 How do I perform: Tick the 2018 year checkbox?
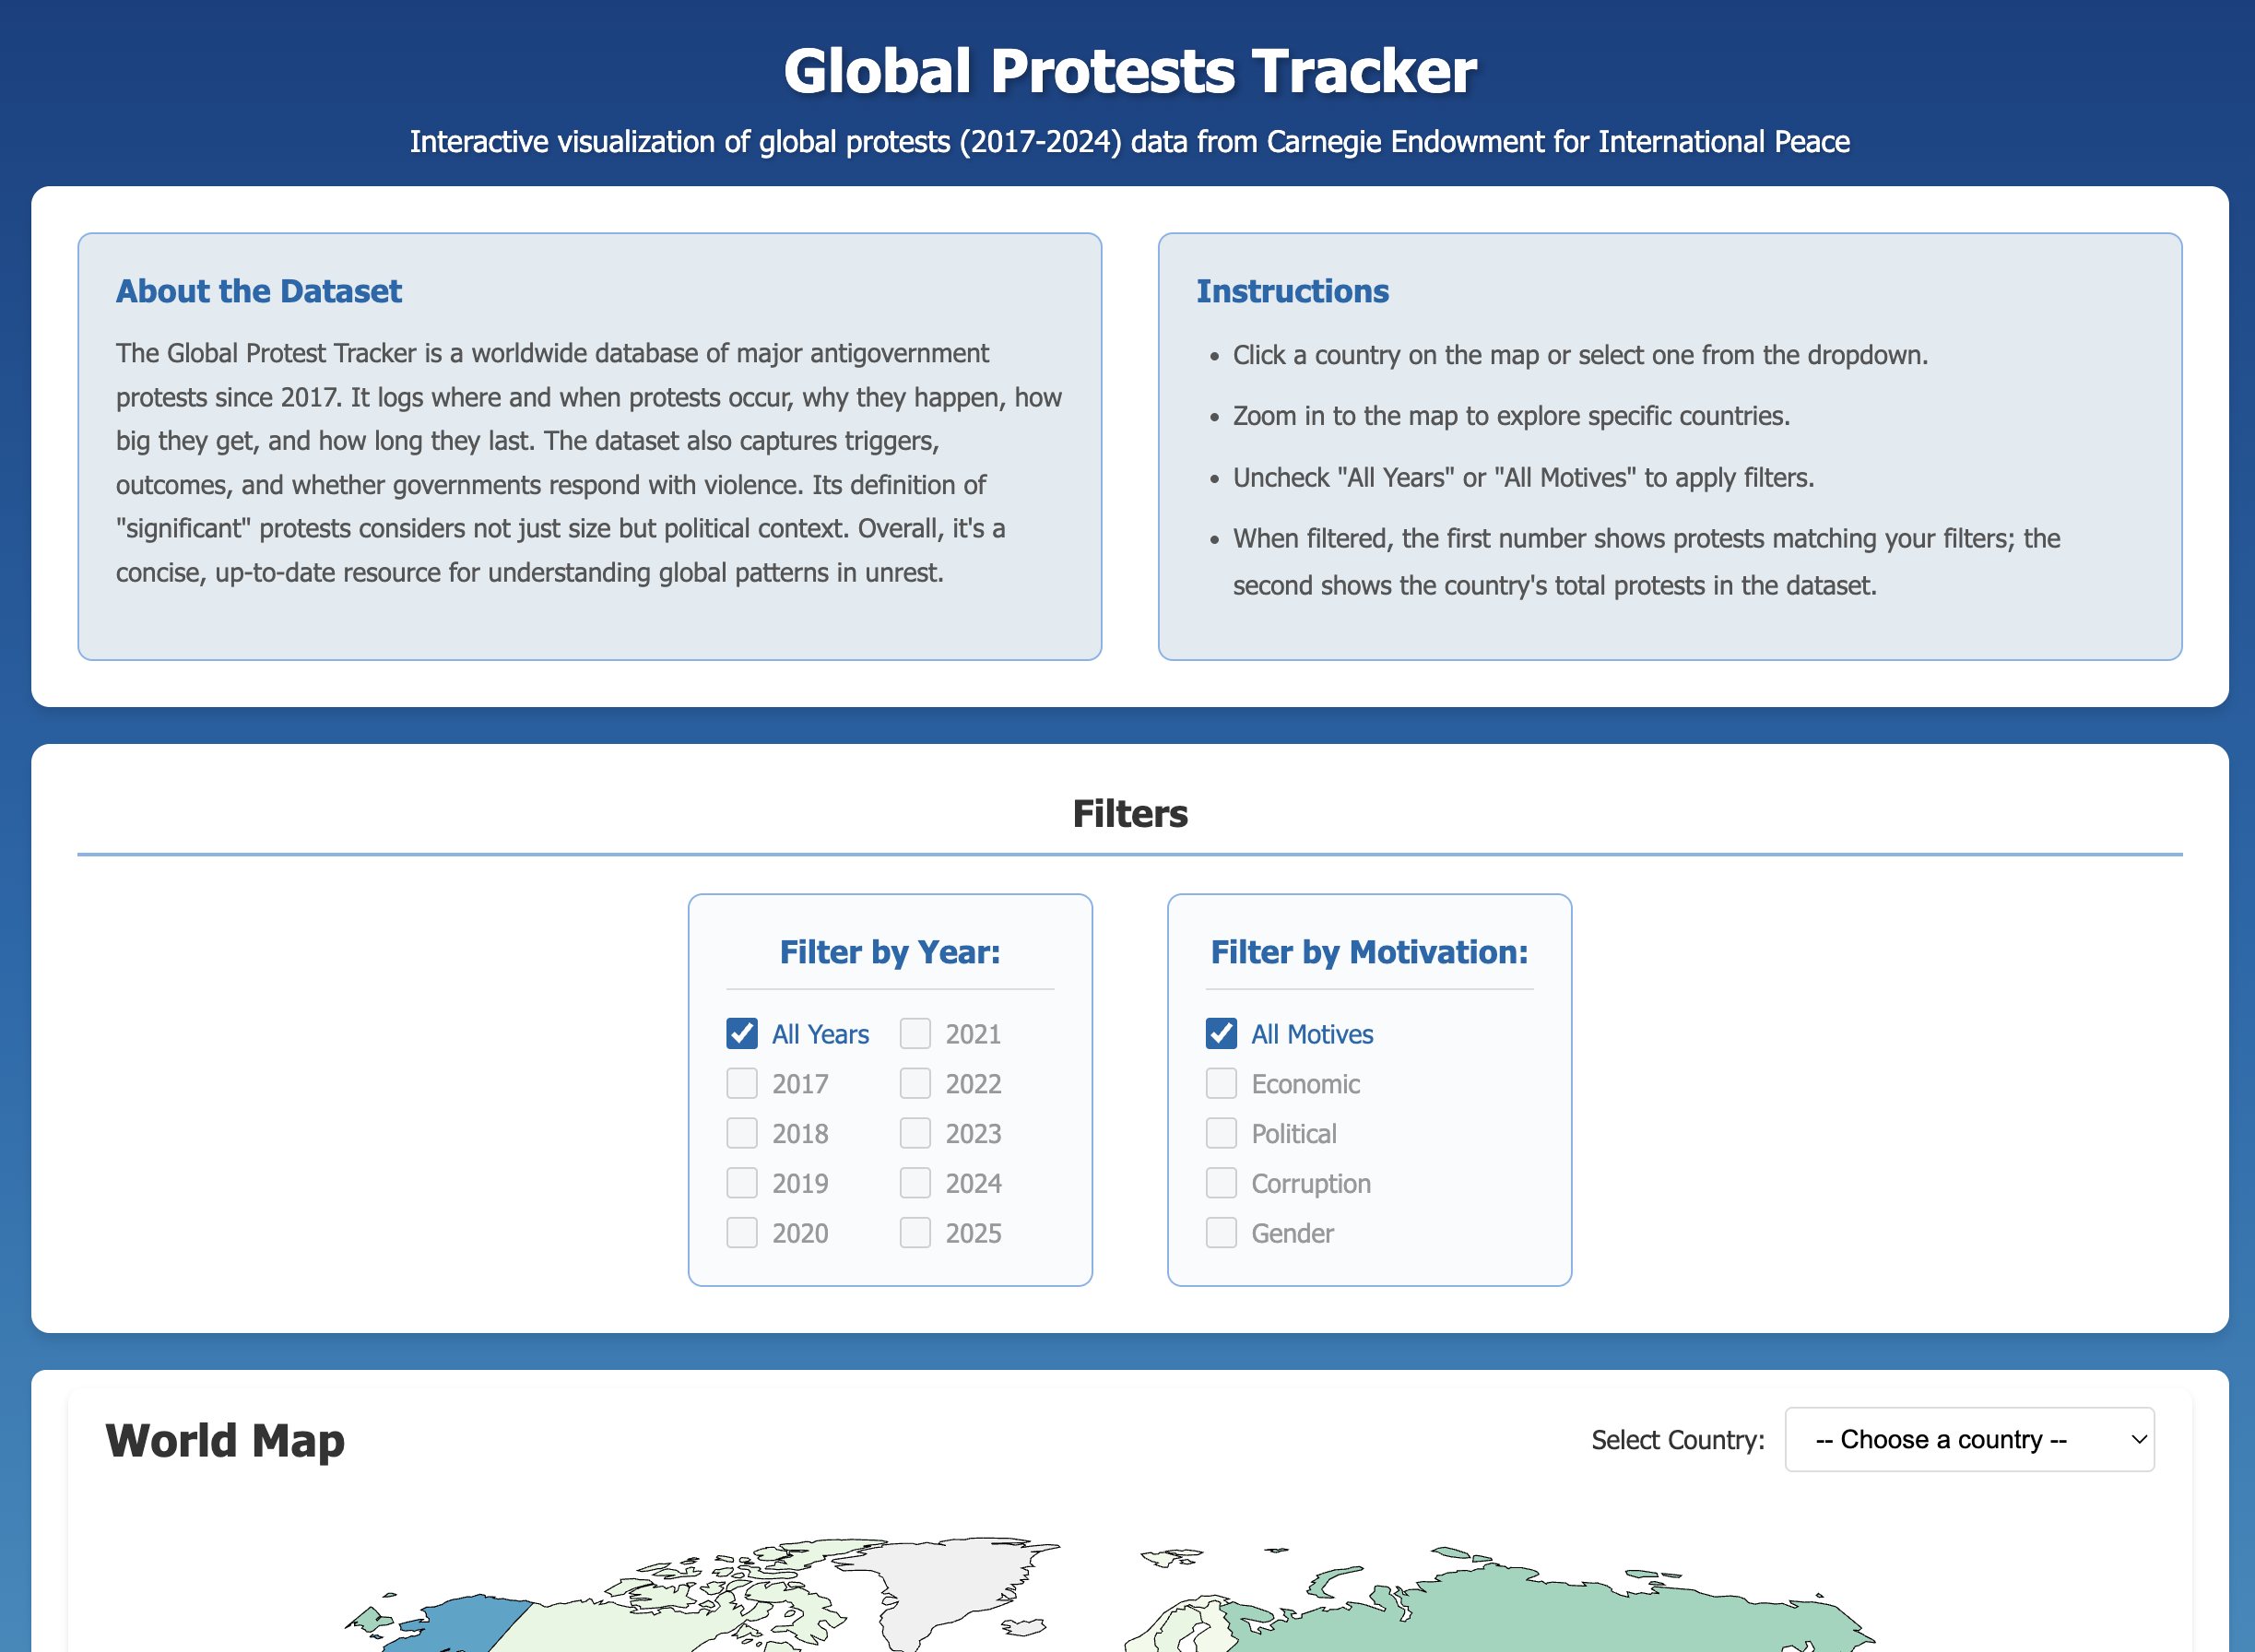(741, 1133)
